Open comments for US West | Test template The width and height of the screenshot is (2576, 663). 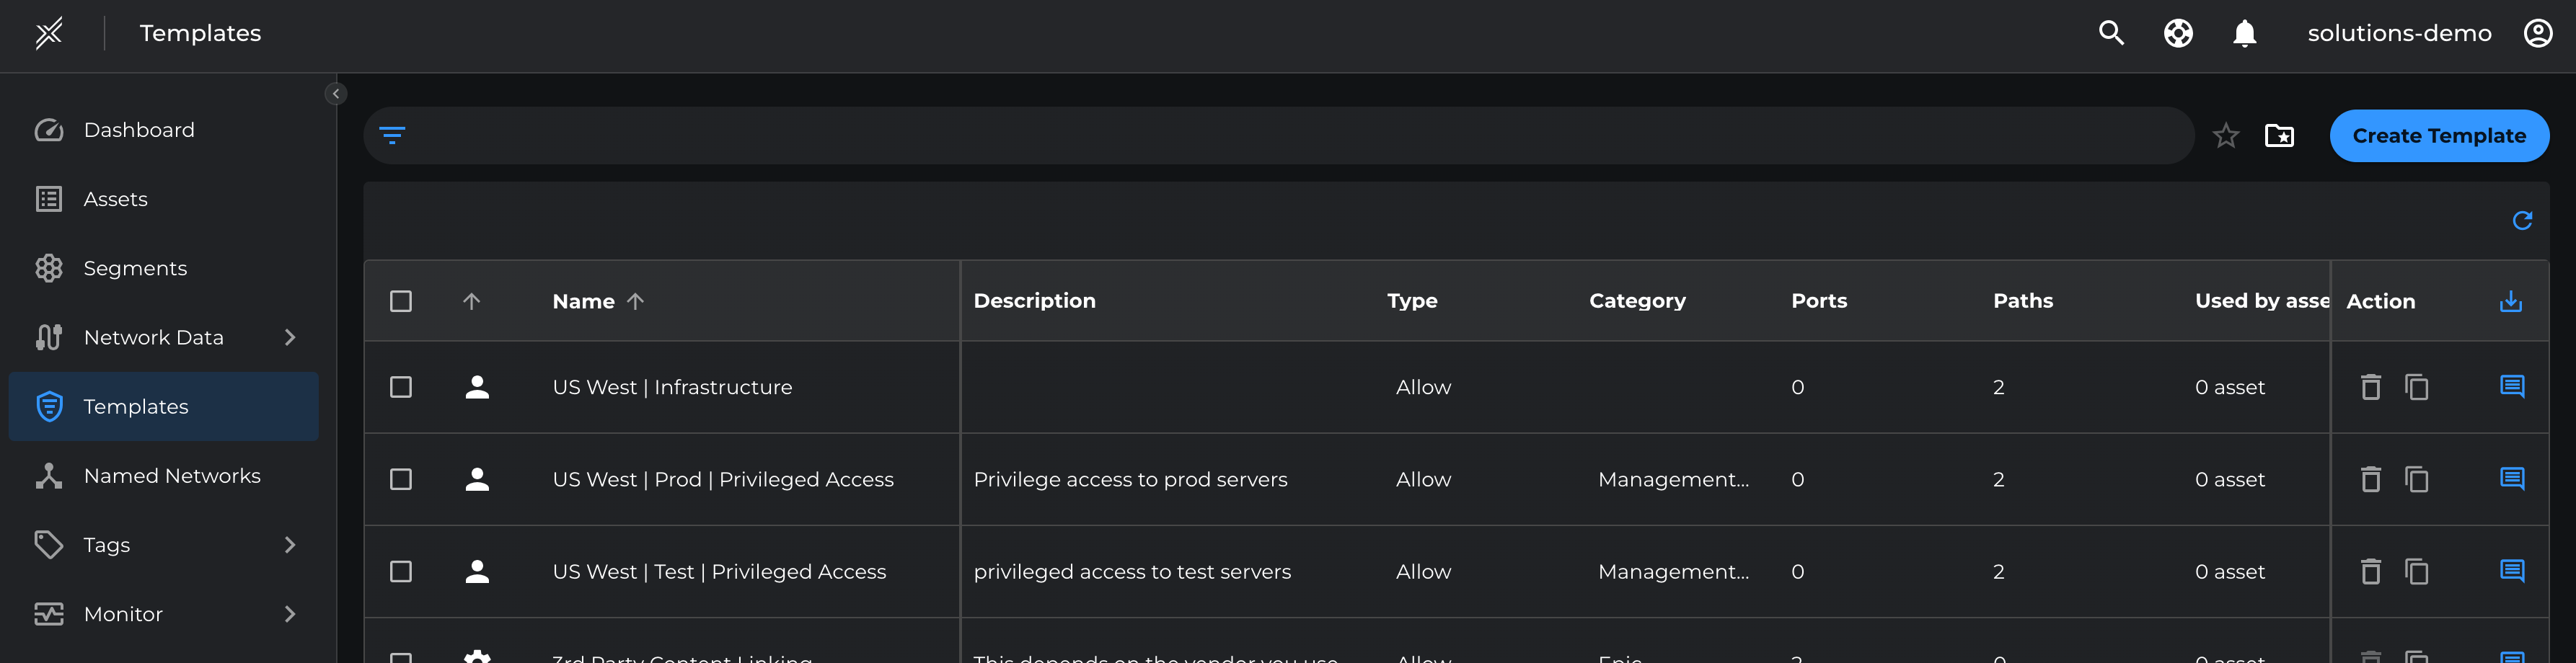tap(2511, 571)
